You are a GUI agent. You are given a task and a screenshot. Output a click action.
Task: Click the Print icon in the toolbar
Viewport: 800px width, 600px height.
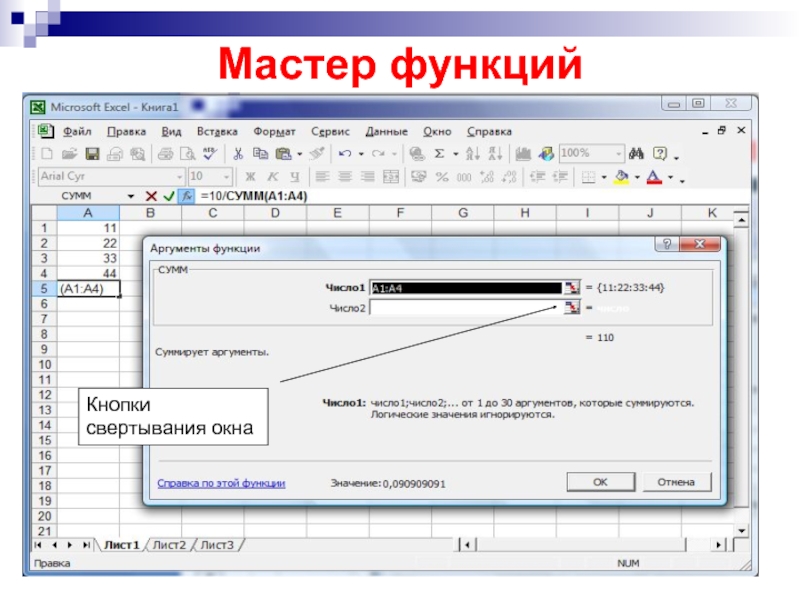165,154
